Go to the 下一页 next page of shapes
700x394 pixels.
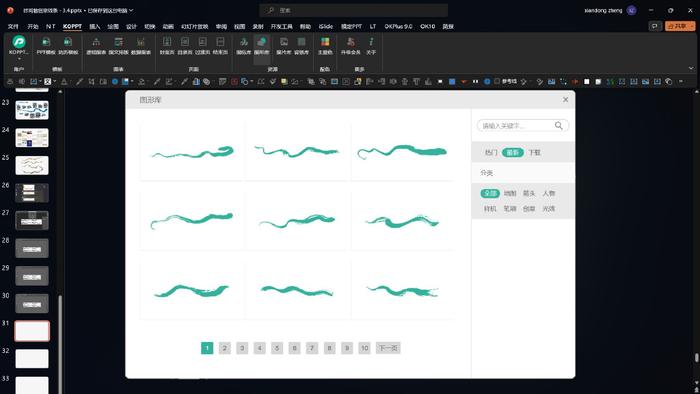[388, 348]
